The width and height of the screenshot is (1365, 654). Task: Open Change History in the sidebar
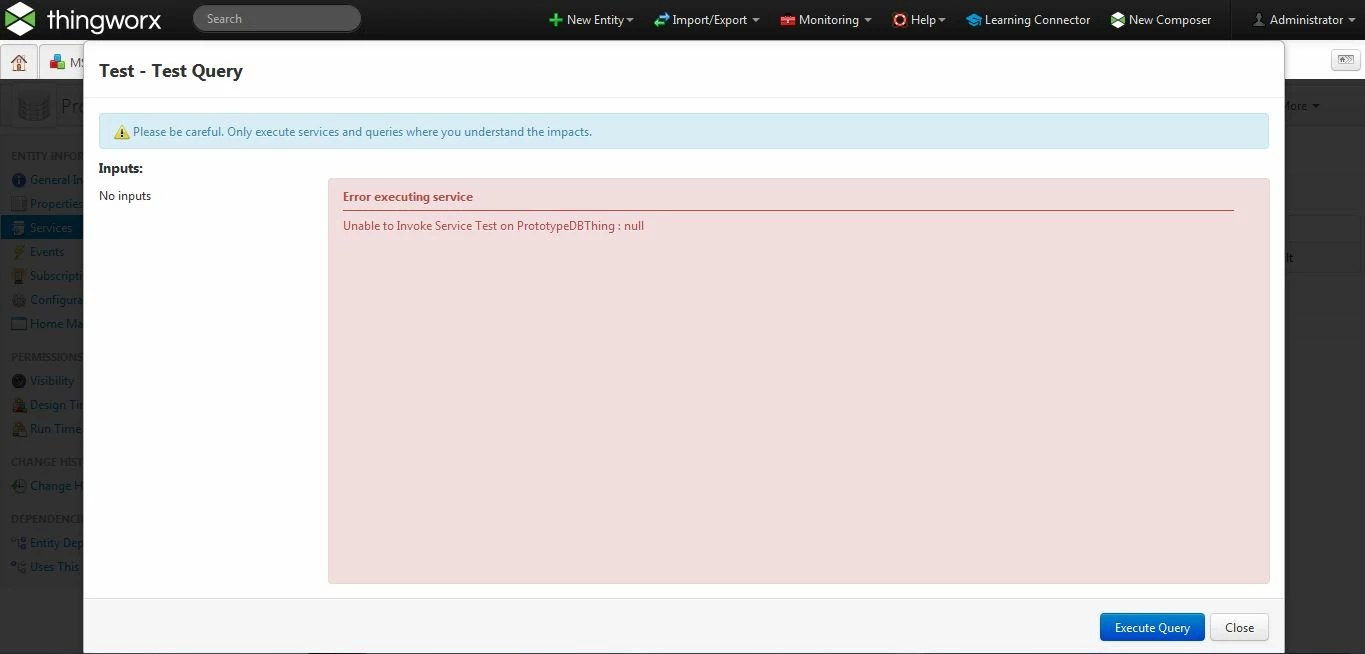point(47,486)
